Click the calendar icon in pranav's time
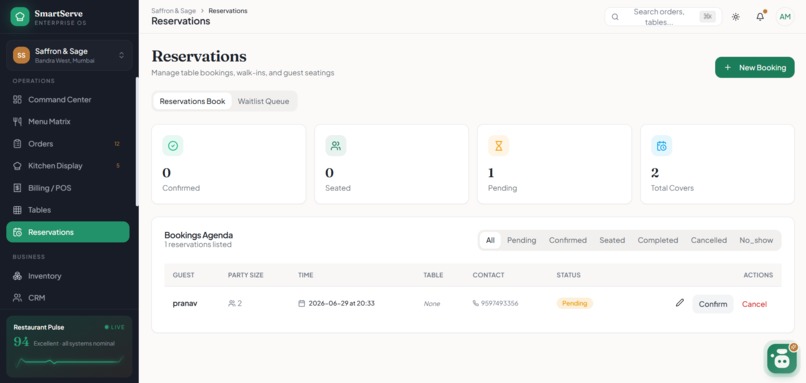Image resolution: width=806 pixels, height=383 pixels. (x=302, y=303)
